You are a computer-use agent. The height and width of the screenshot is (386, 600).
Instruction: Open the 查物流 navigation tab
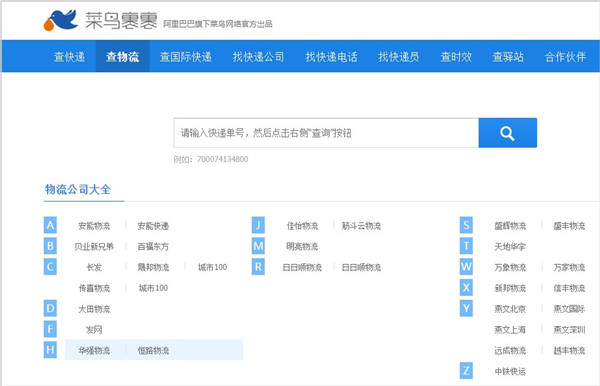[122, 57]
